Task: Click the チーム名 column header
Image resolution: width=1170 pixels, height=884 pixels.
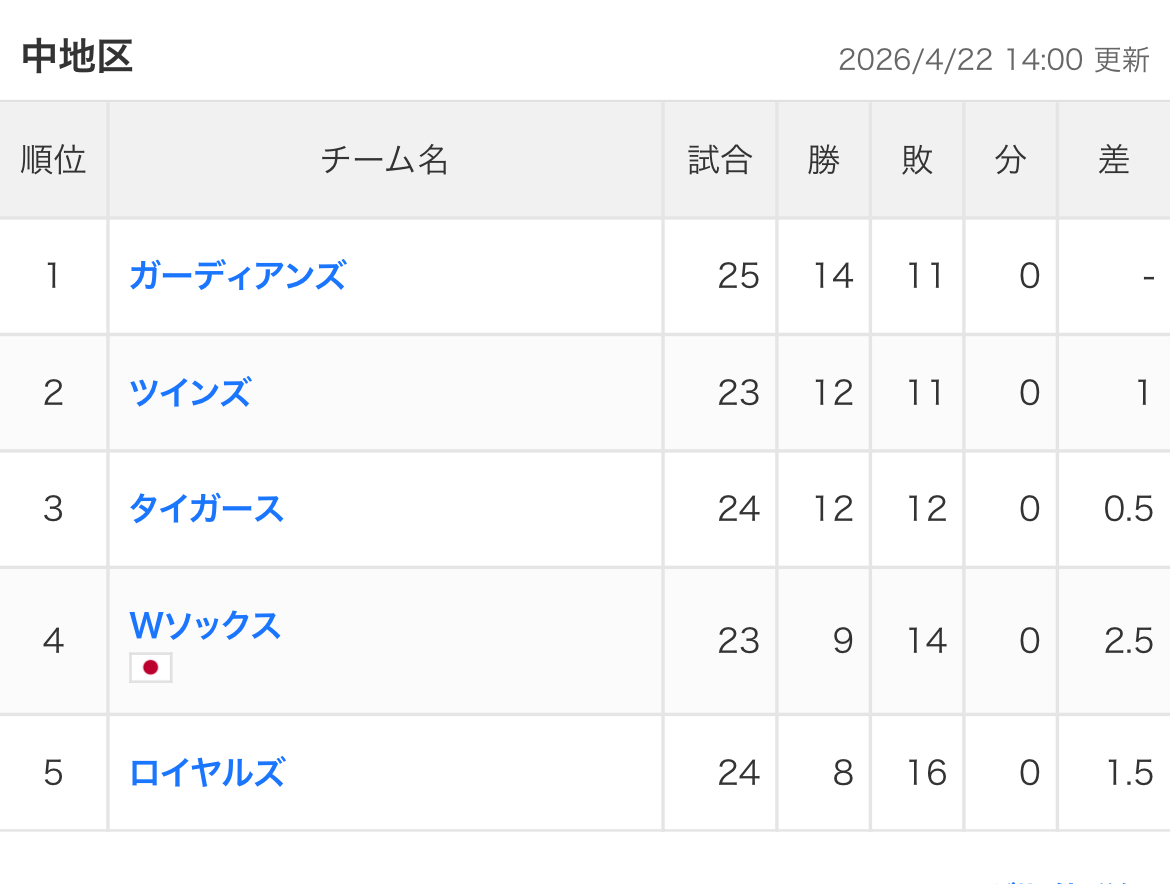Action: click(x=384, y=160)
